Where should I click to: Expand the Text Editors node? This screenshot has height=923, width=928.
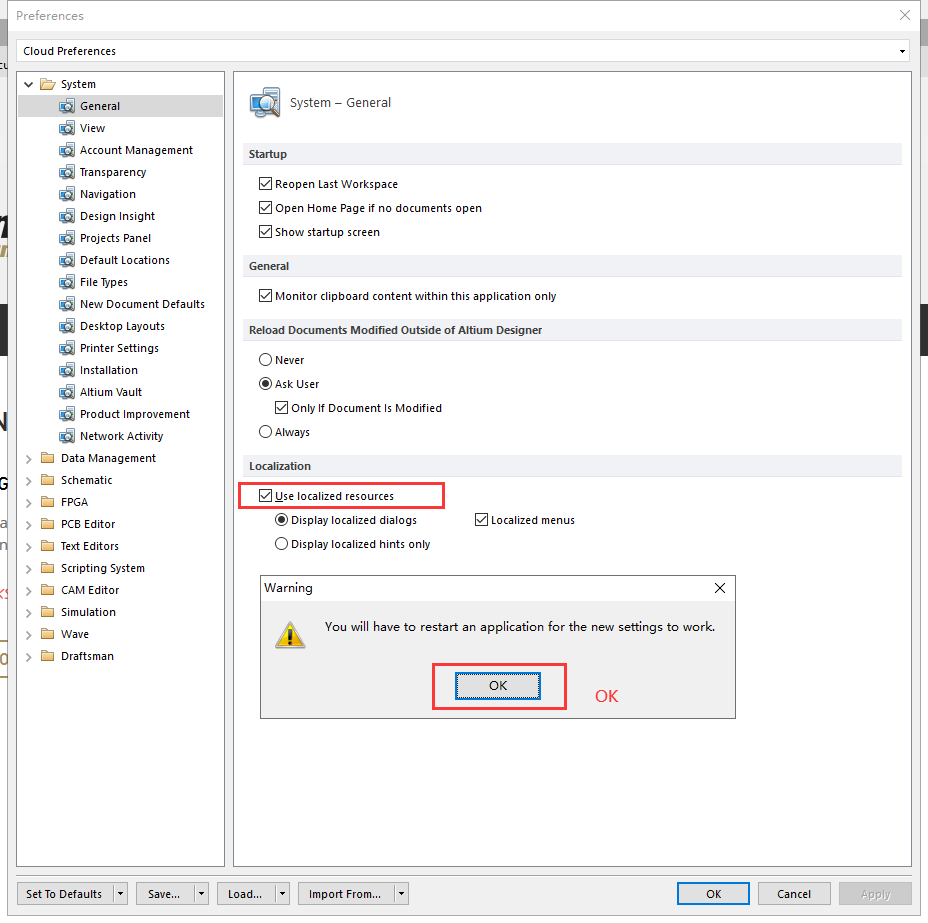coord(28,547)
